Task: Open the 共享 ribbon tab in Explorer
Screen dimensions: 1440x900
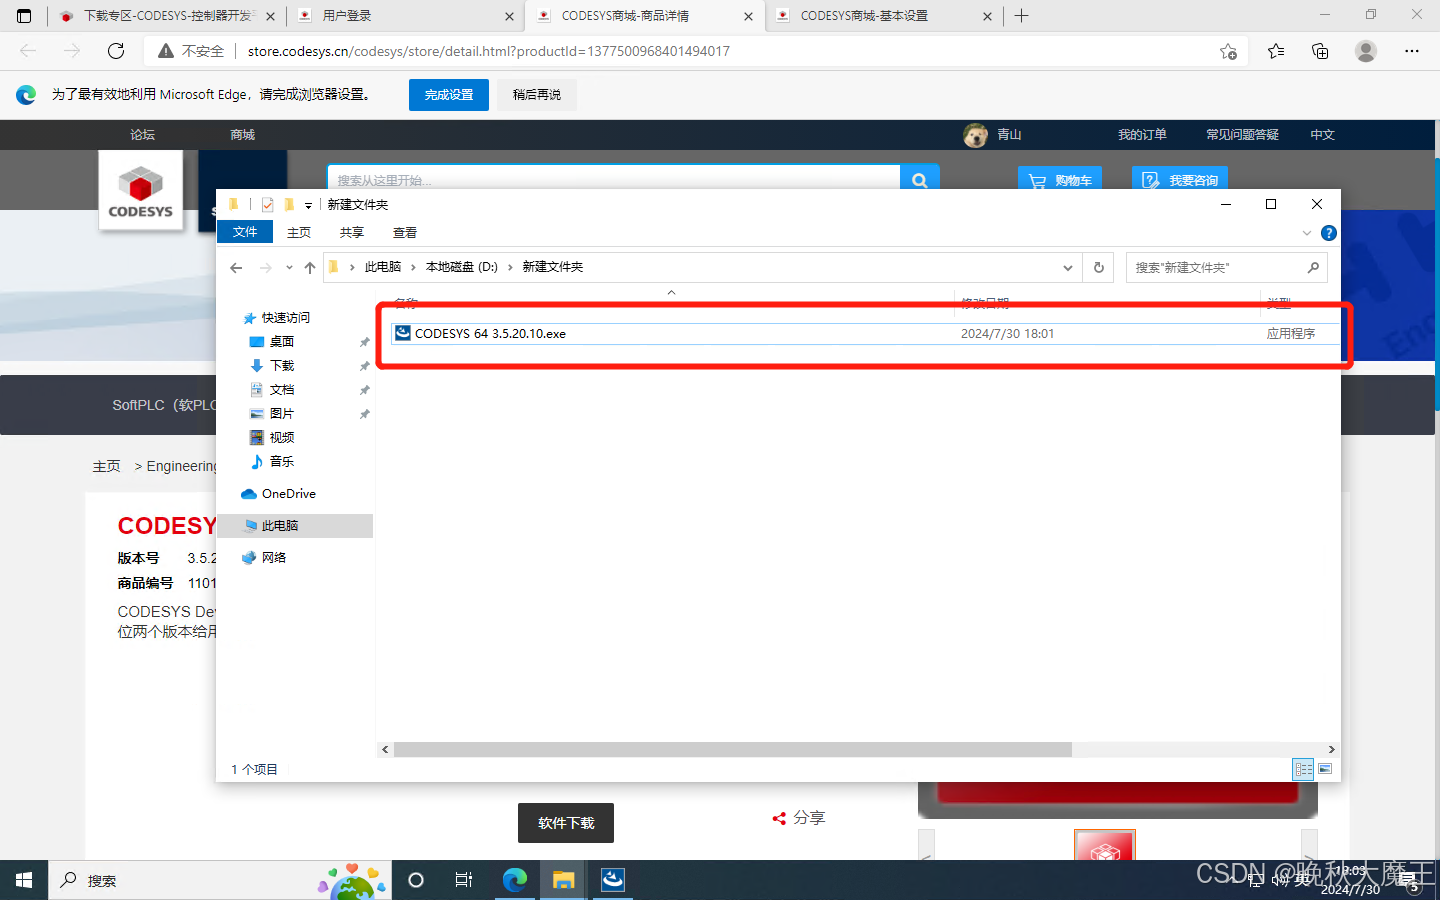Action: tap(352, 232)
